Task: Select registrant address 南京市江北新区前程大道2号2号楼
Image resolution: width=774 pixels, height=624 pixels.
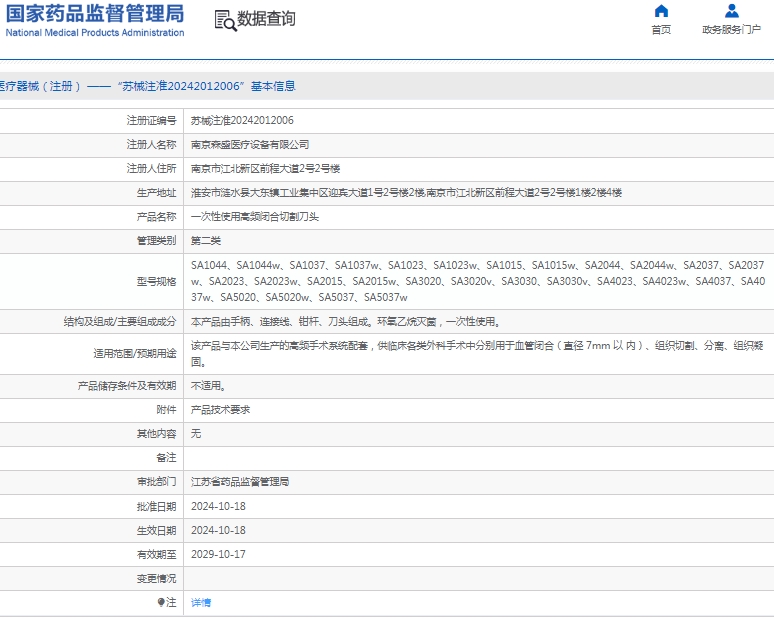Action: (266, 169)
